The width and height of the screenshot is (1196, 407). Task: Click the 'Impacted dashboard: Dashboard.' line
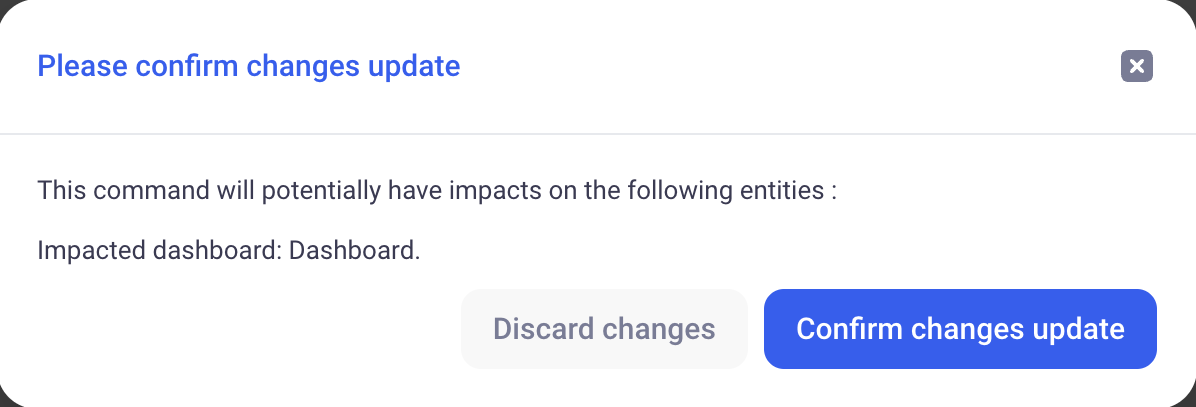point(228,250)
